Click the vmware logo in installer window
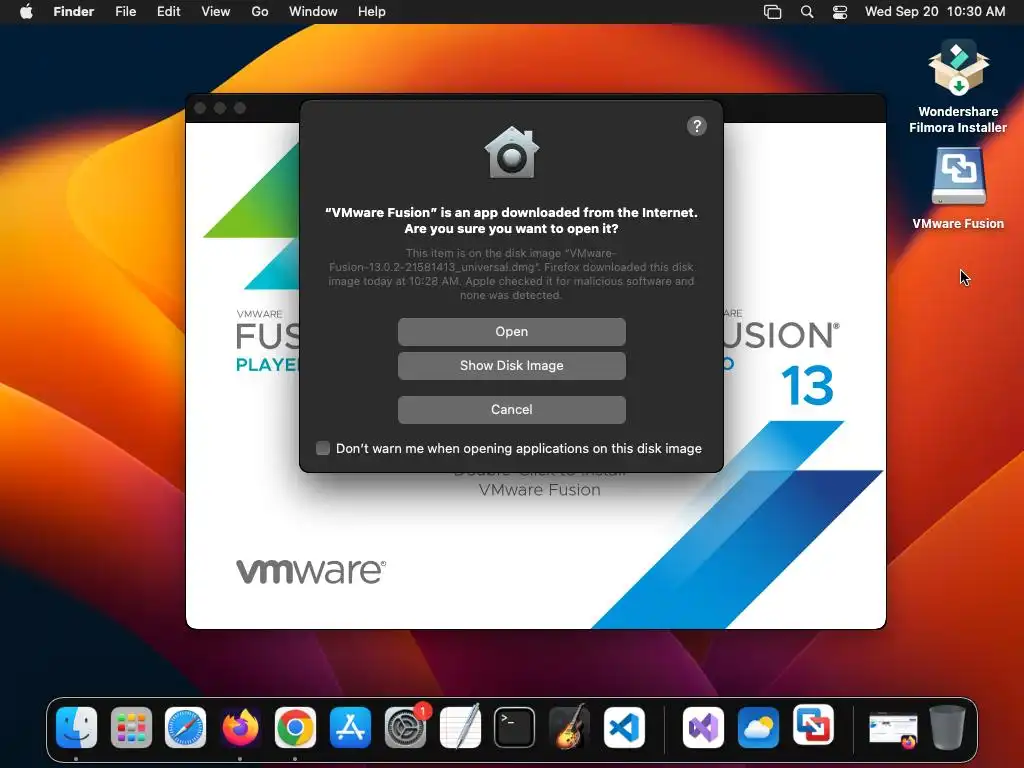This screenshot has height=768, width=1024. 311,571
